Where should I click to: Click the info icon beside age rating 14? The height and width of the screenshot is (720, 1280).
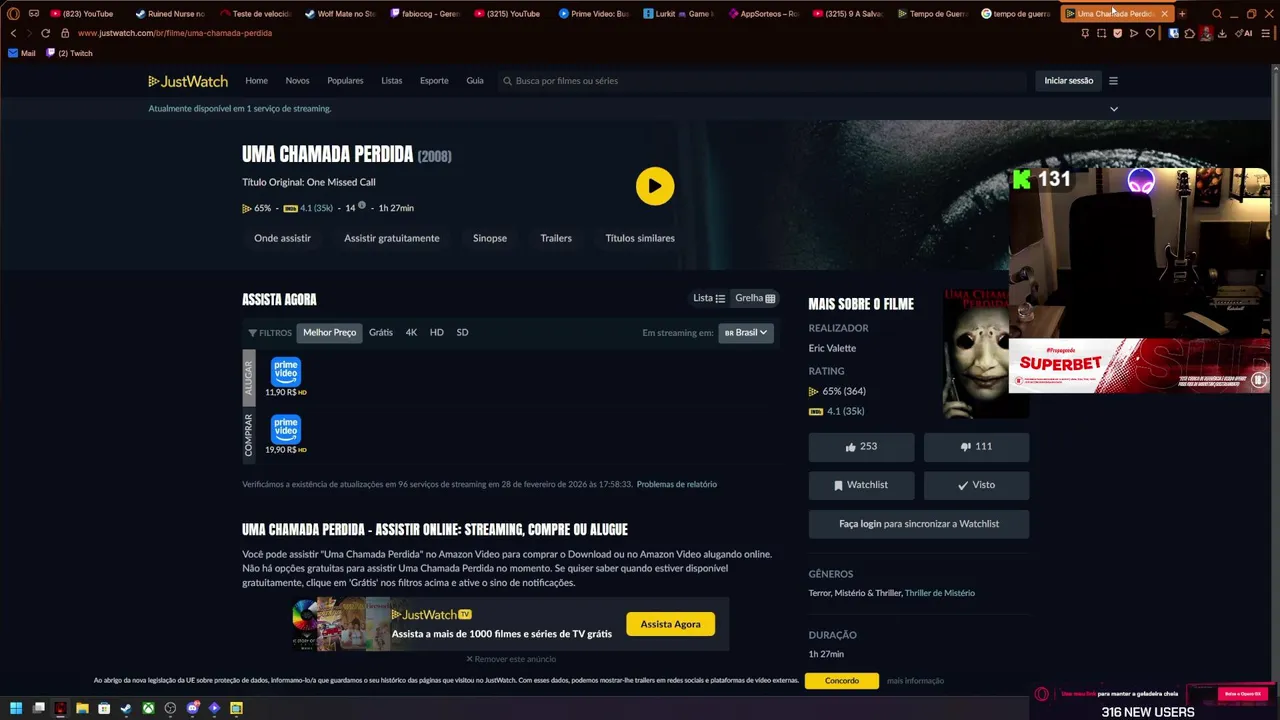(x=362, y=207)
